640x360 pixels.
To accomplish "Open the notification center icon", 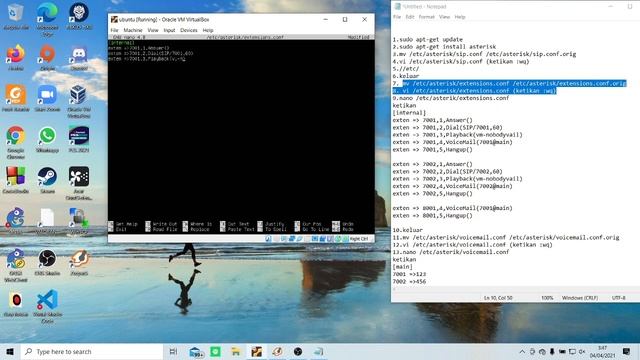I will point(627,351).
